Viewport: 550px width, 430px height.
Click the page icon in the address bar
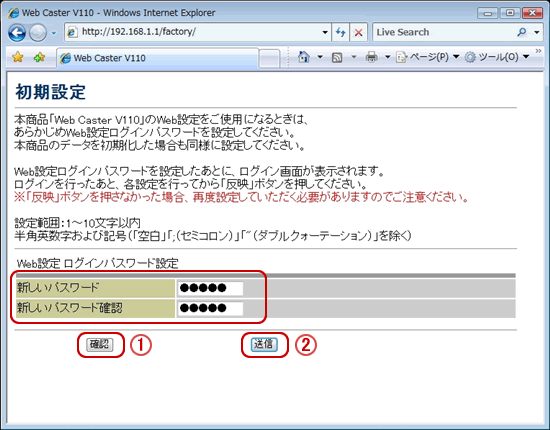[x=72, y=32]
